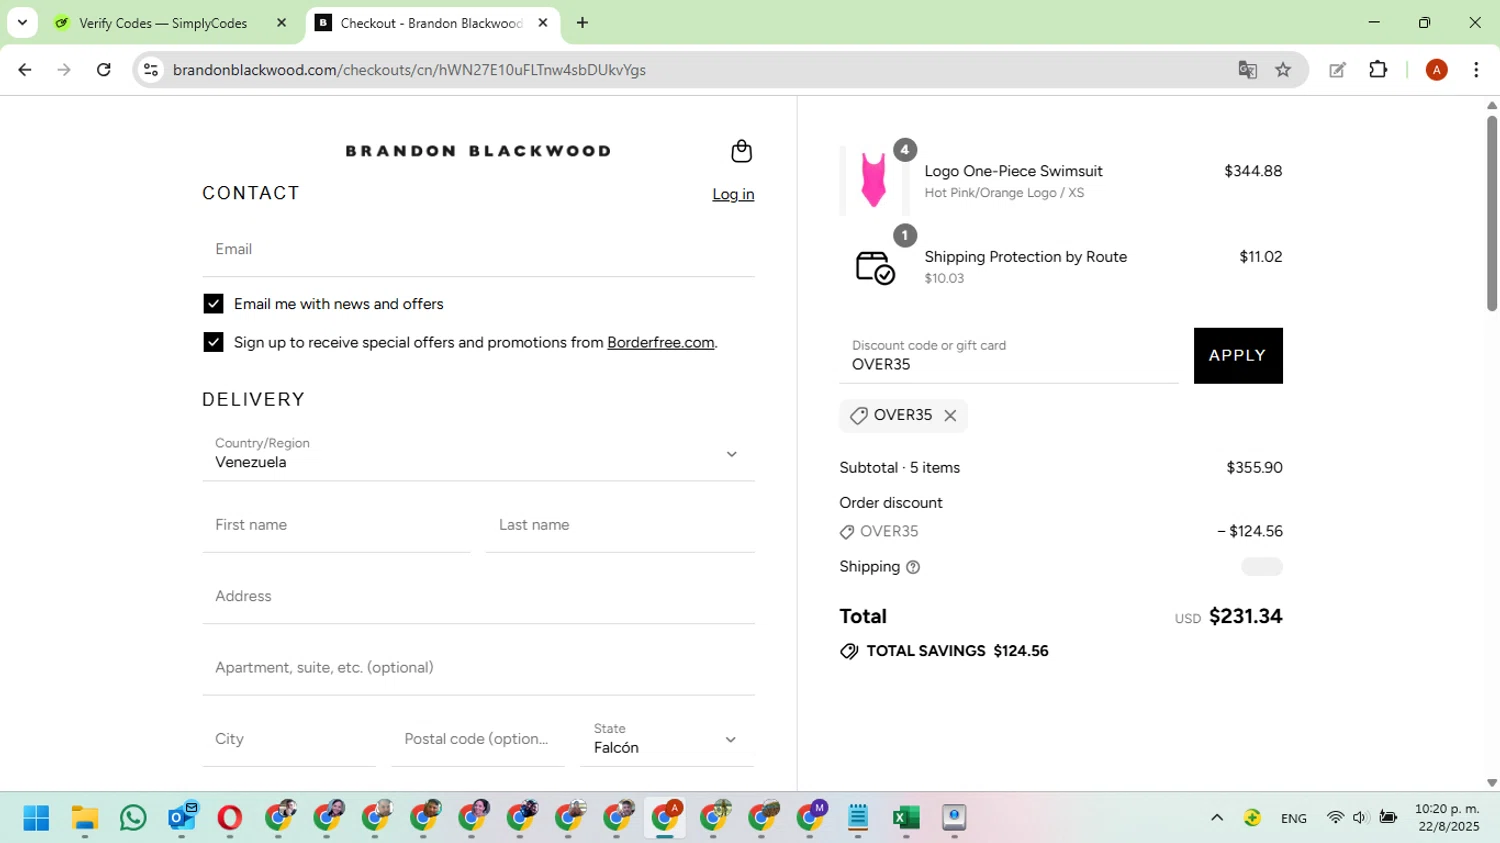
Task: Click the Log in link
Action: [x=733, y=194]
